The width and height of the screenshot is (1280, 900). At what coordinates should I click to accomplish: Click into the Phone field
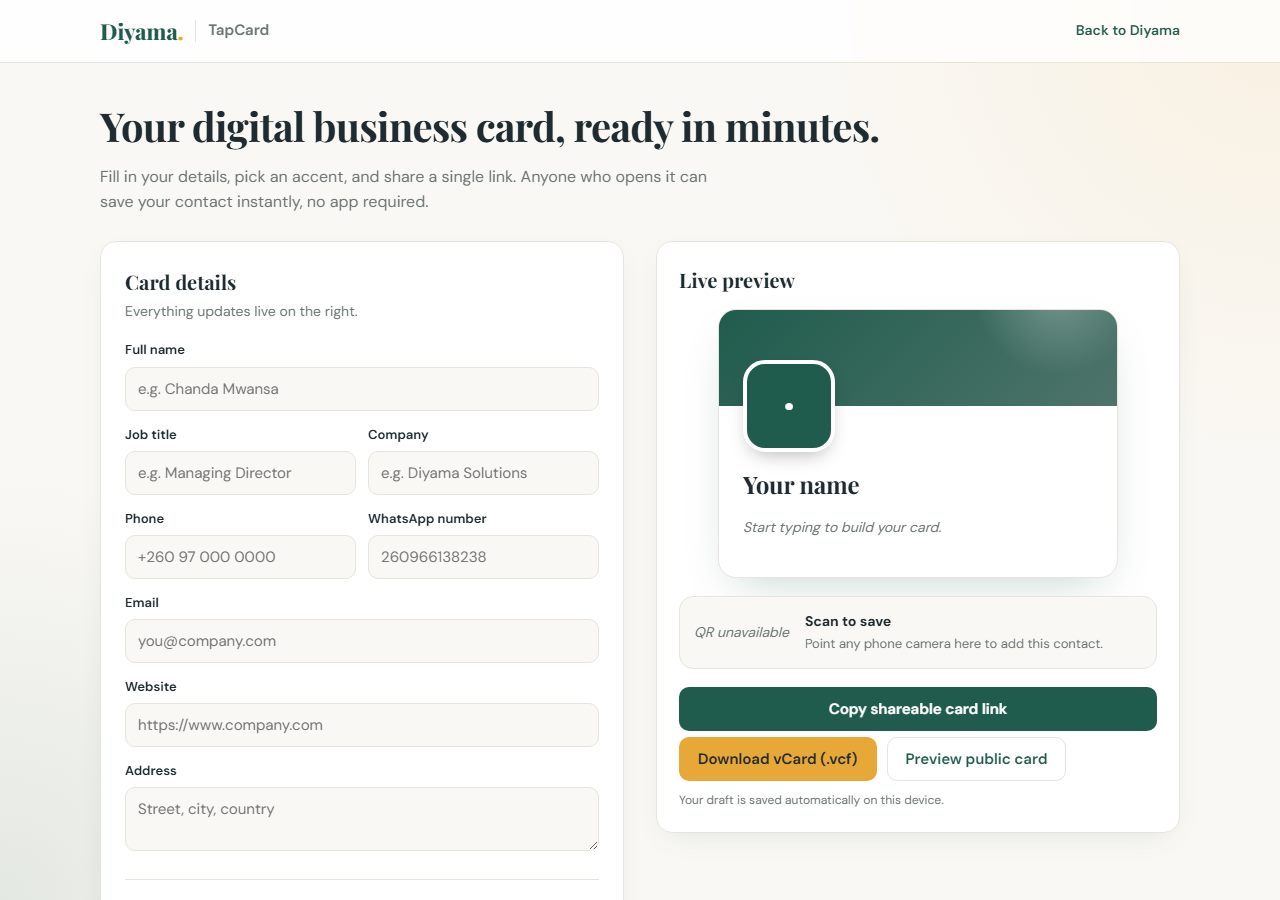[x=240, y=557]
